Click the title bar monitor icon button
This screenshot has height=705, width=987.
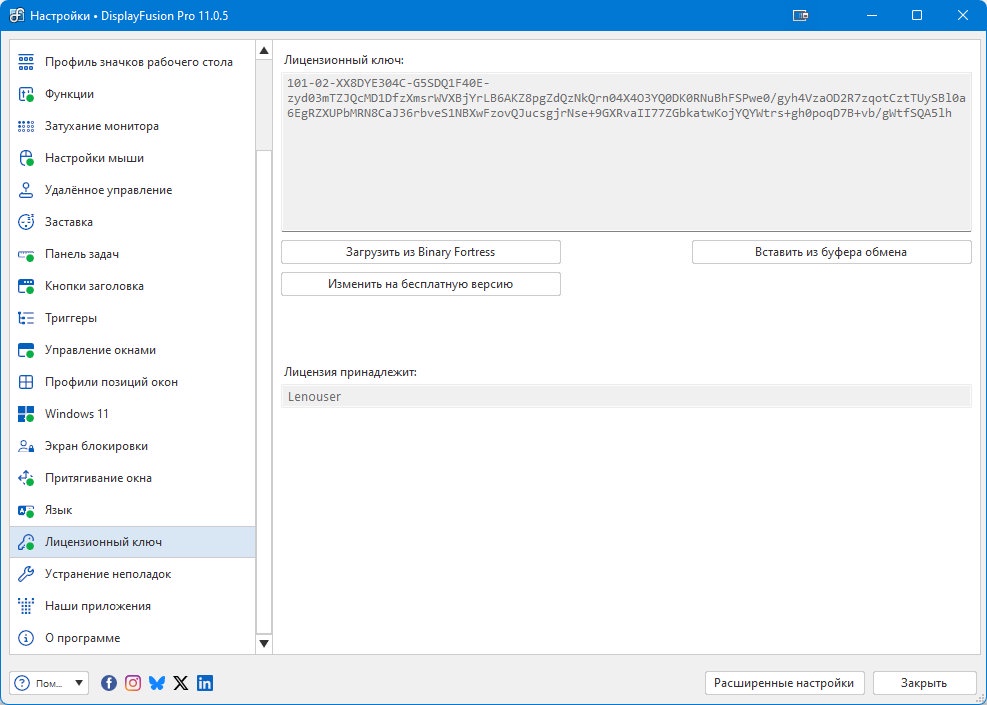(800, 15)
